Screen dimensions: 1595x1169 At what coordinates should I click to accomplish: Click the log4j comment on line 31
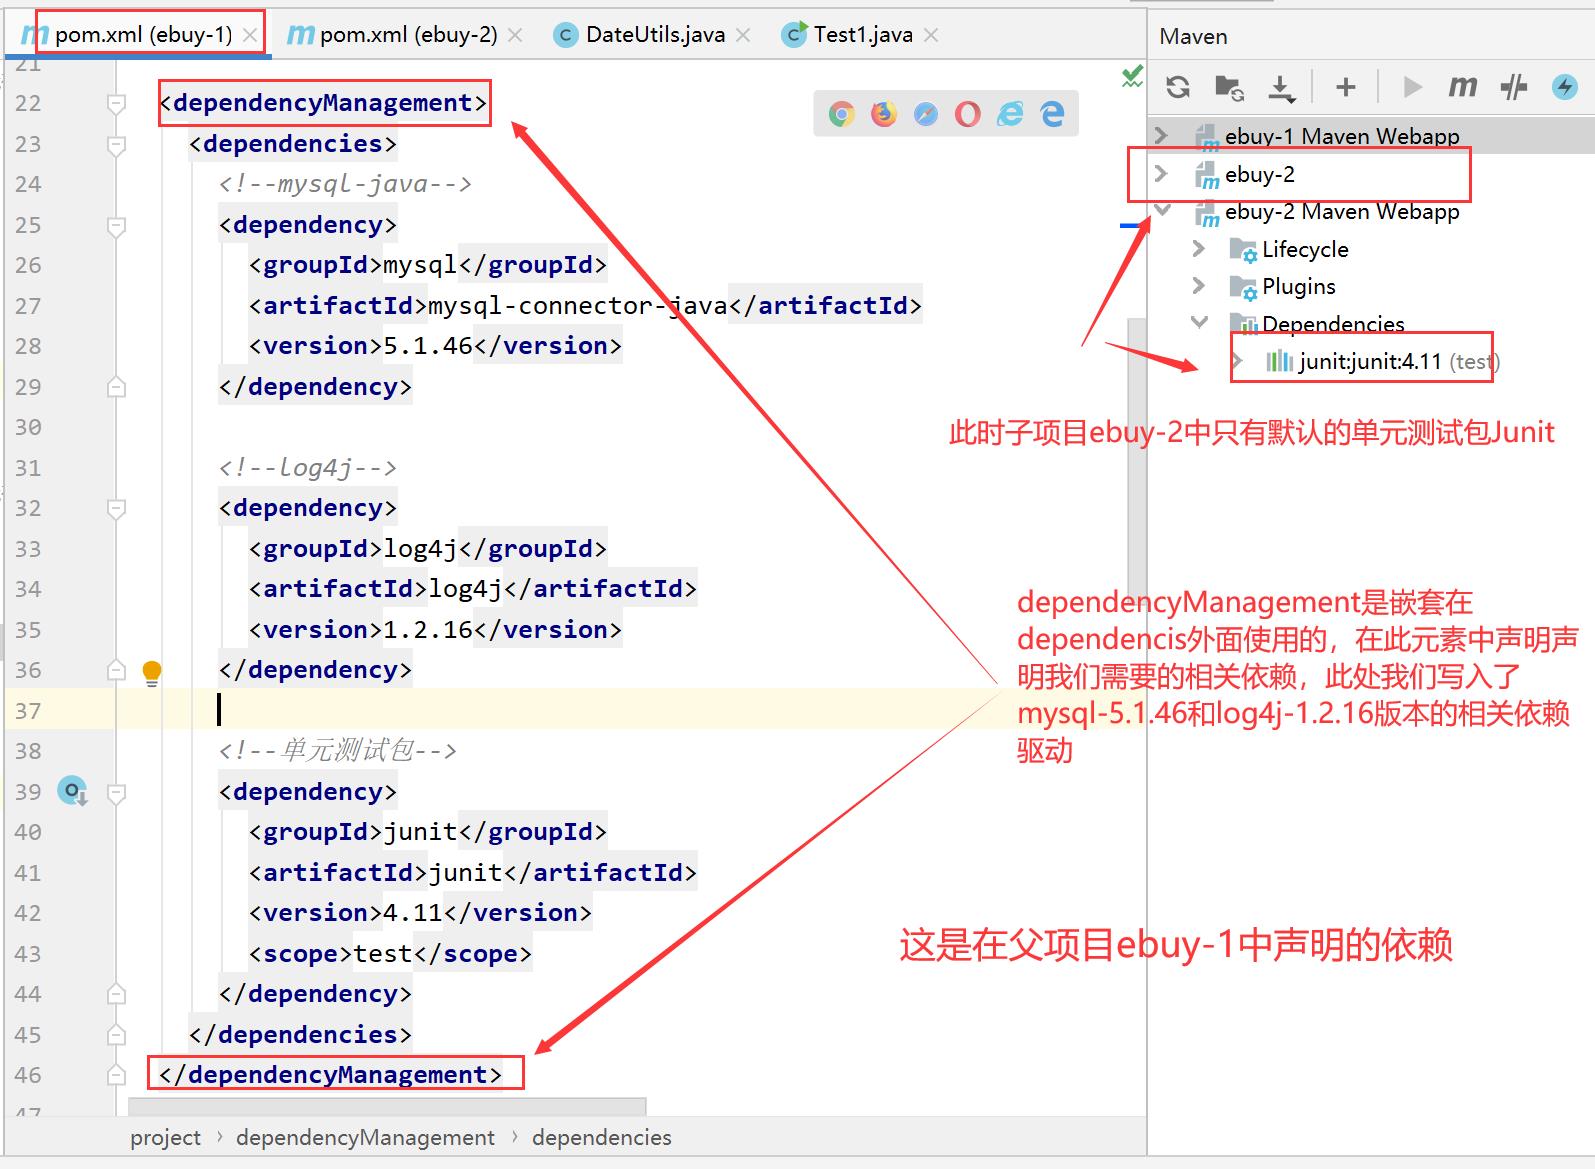[308, 468]
